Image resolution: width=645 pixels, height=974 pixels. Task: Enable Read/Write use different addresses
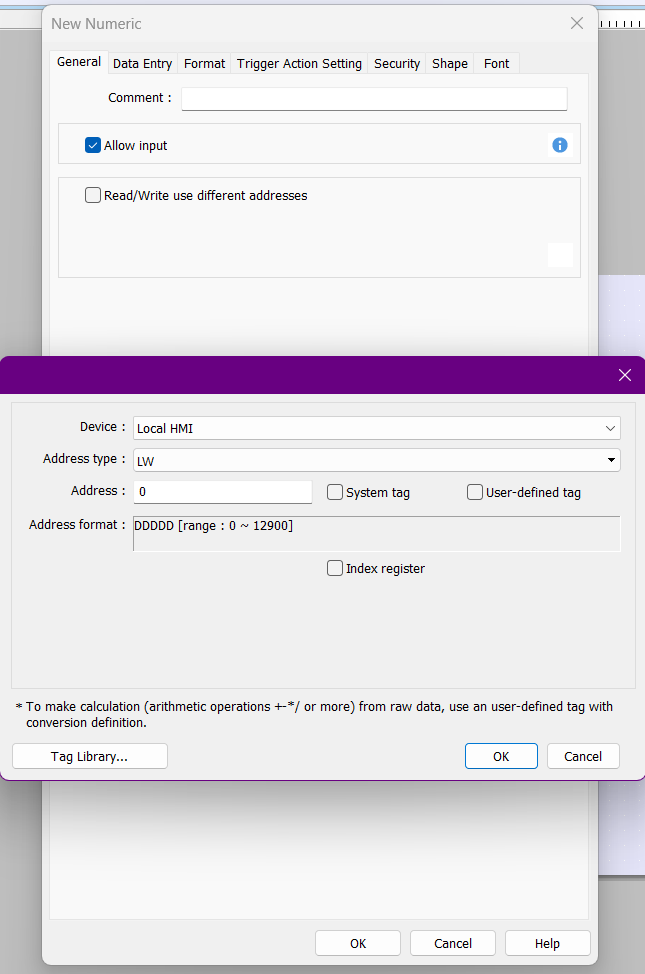[94, 196]
